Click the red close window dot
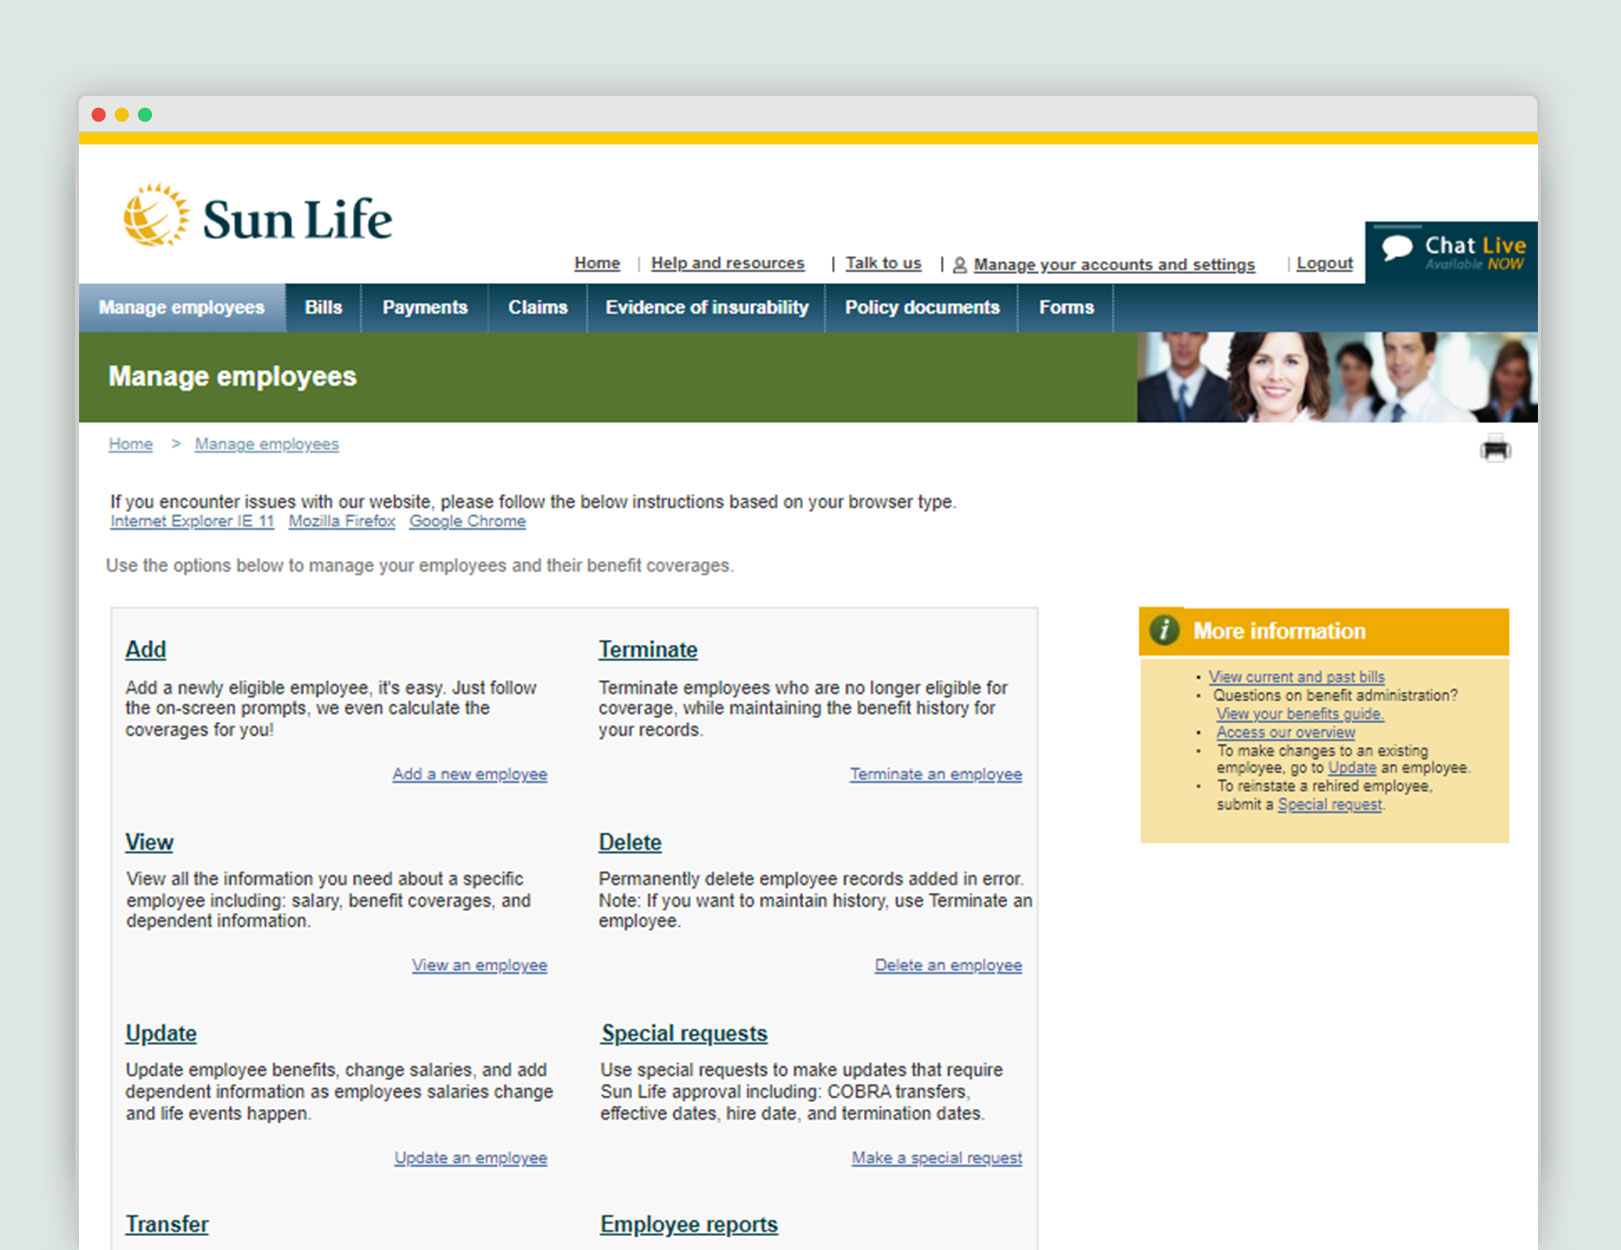Image resolution: width=1621 pixels, height=1250 pixels. click(x=99, y=115)
